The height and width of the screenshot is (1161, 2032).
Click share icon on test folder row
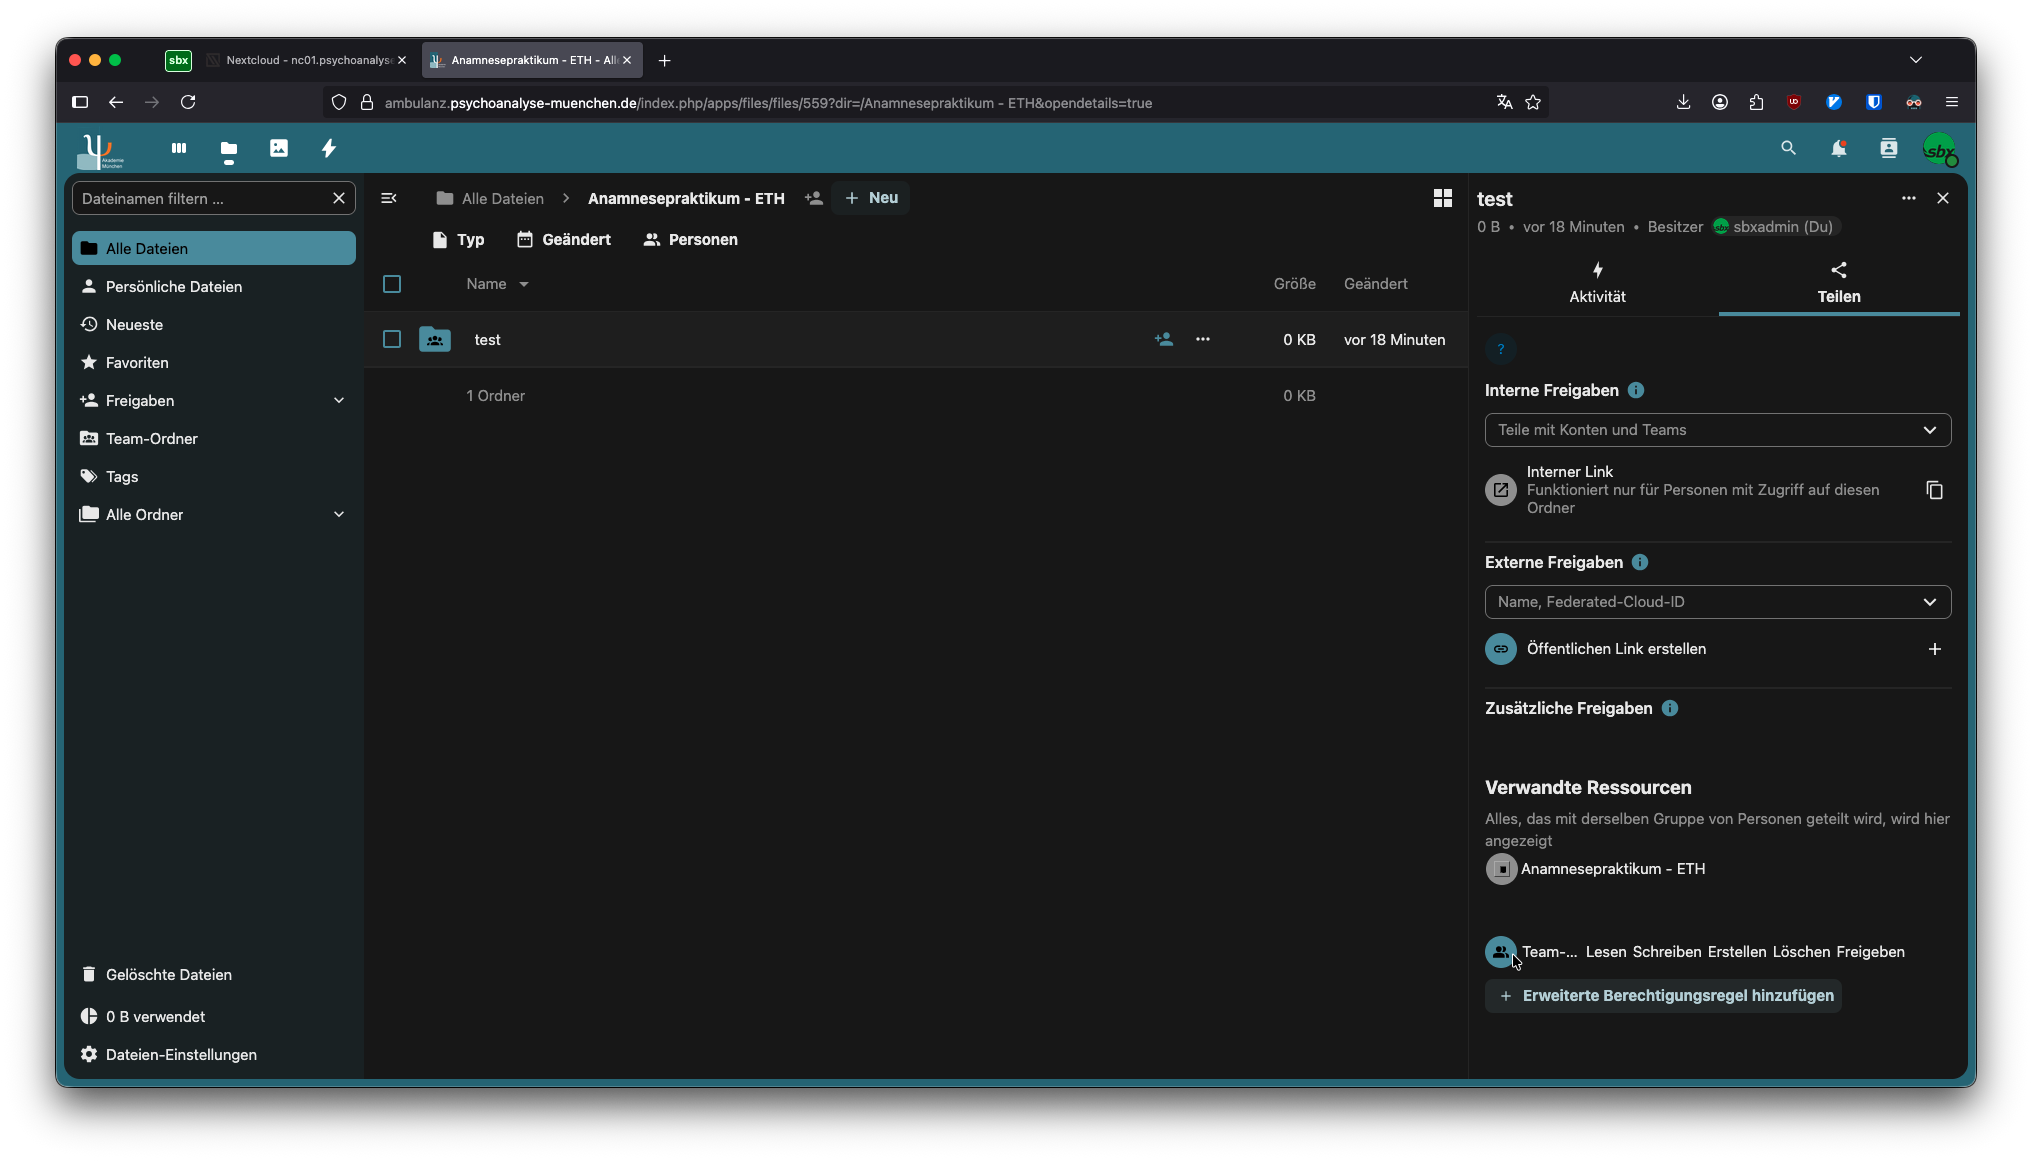[x=1163, y=340]
